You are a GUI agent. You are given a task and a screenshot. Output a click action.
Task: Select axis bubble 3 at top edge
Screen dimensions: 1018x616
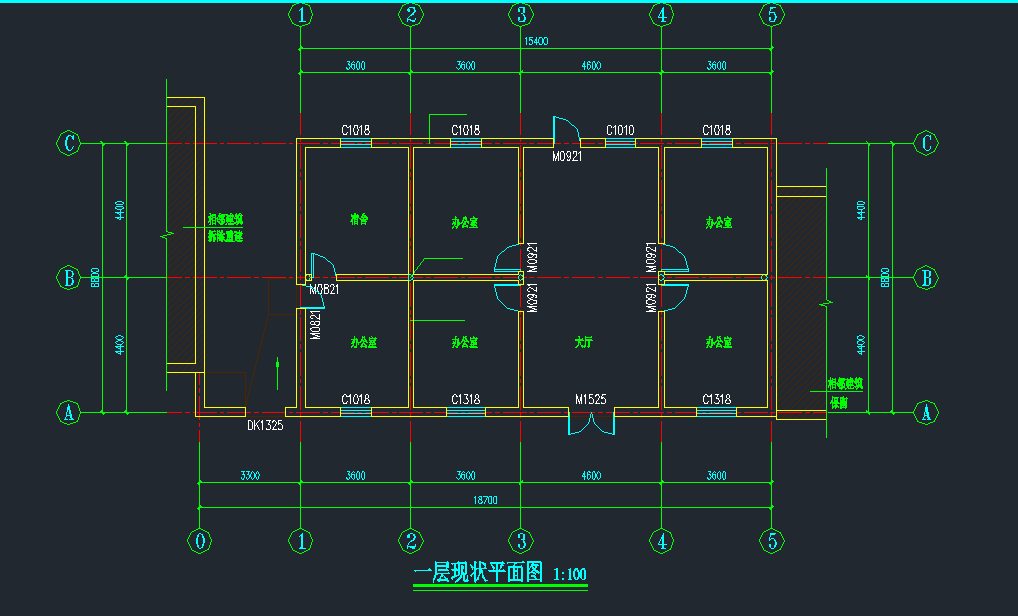click(x=520, y=14)
